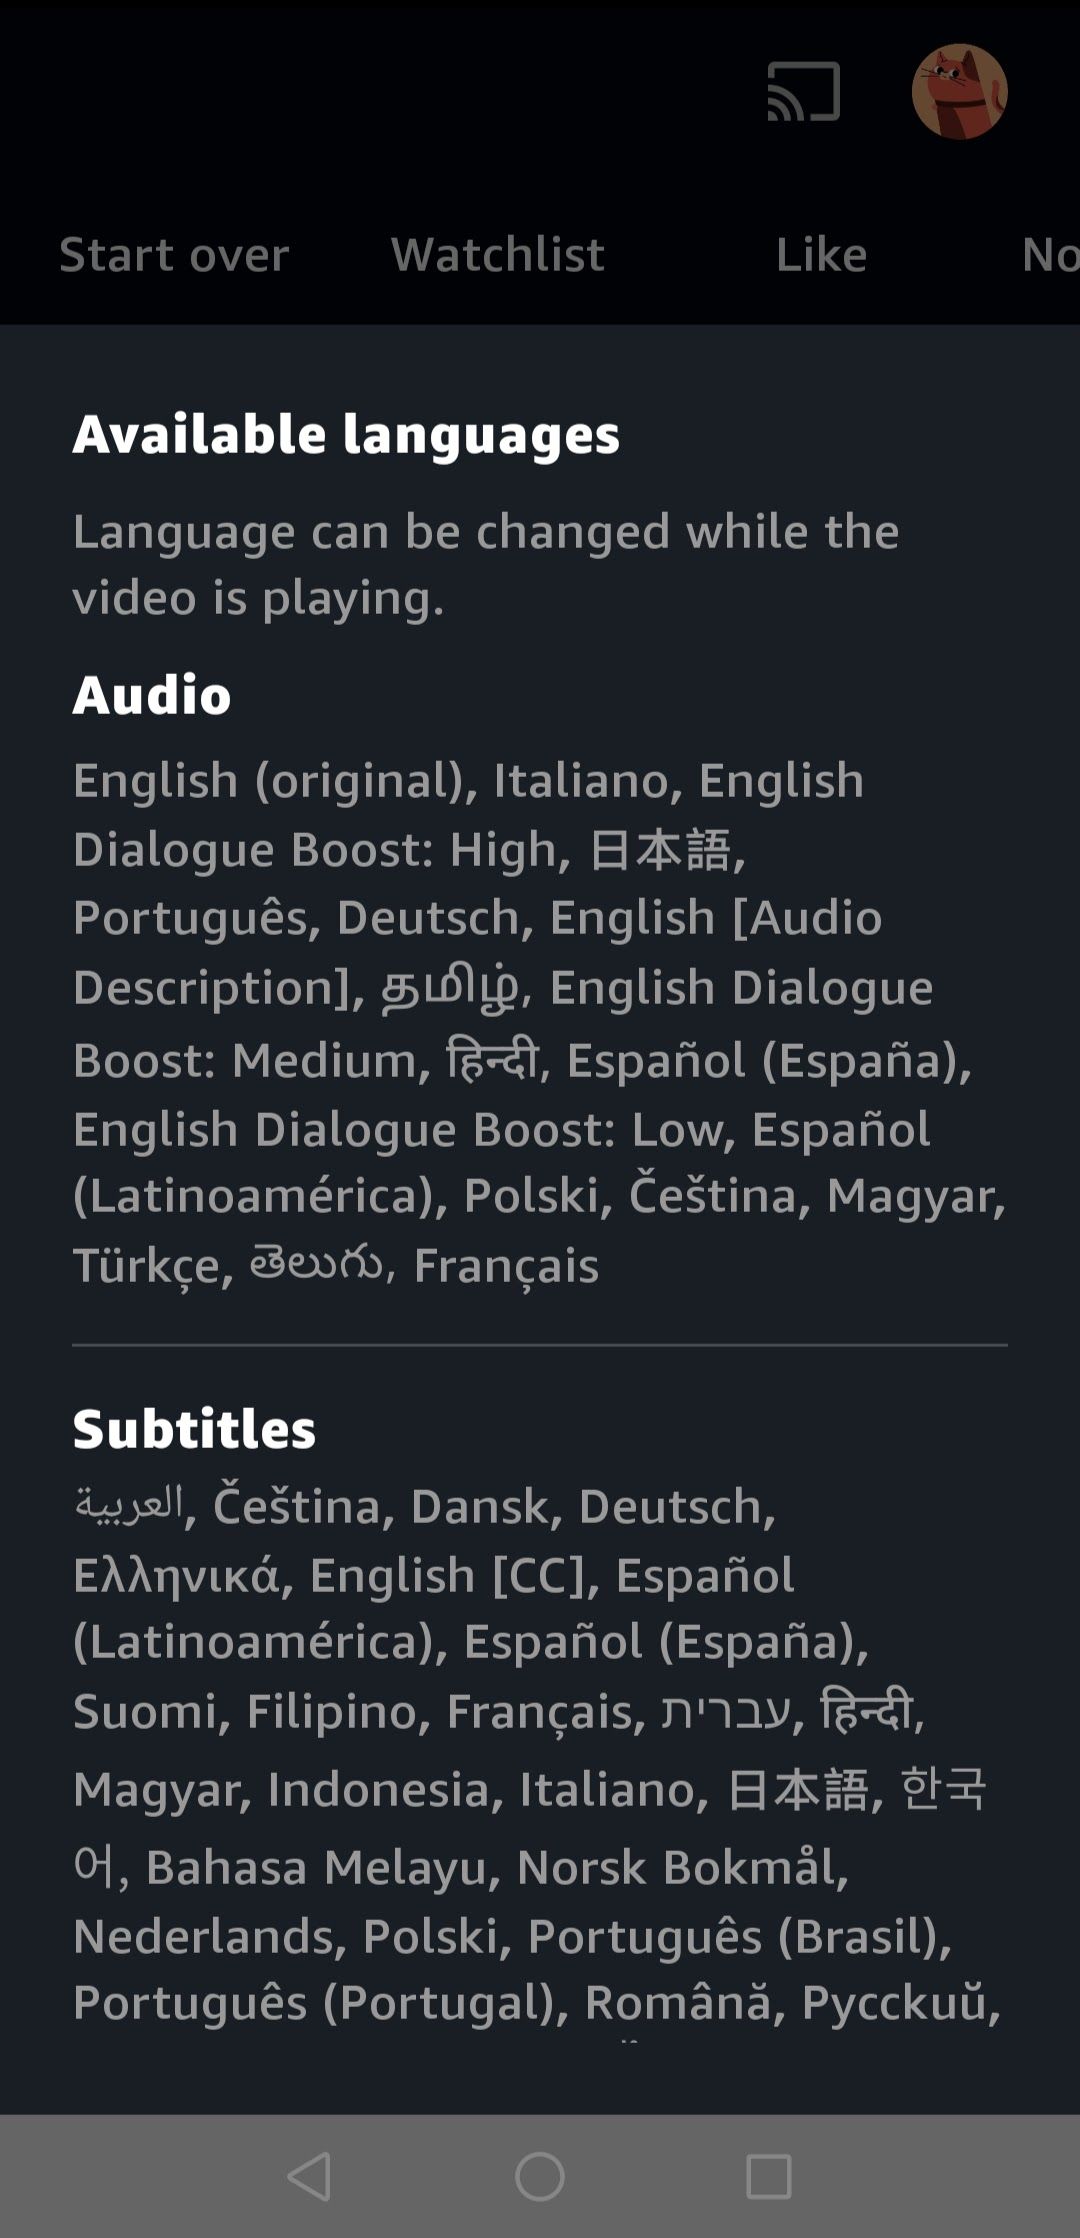This screenshot has height=2238, width=1080.
Task: Open recent apps square button
Action: click(768, 2176)
